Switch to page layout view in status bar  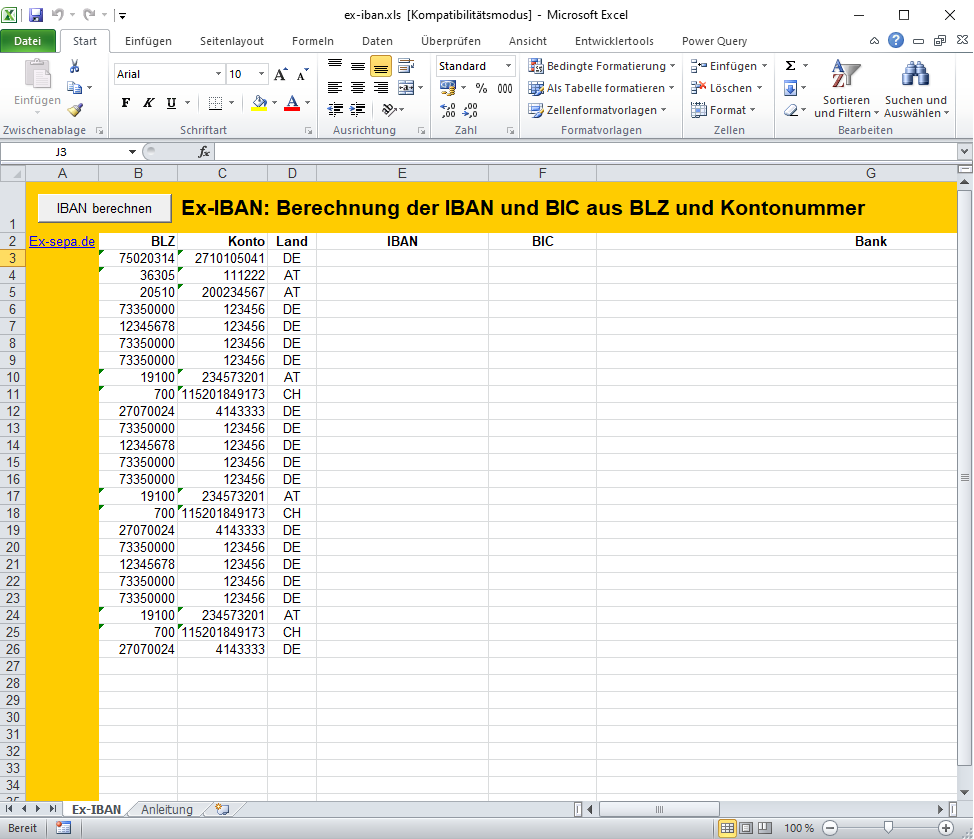pyautogui.click(x=746, y=828)
